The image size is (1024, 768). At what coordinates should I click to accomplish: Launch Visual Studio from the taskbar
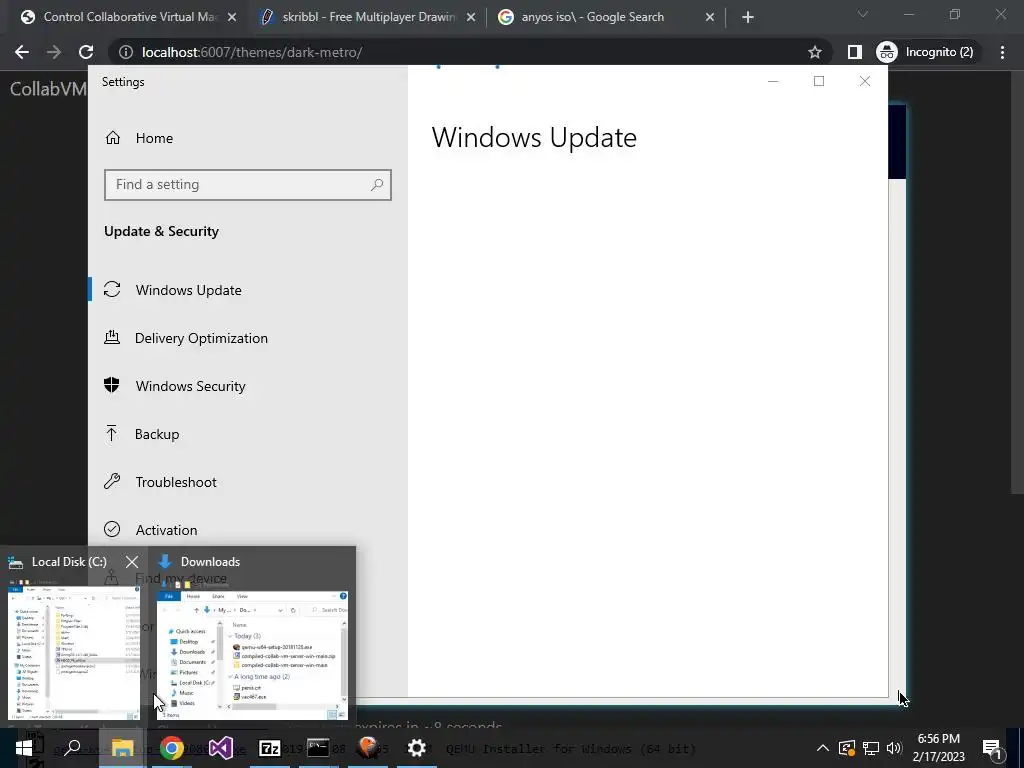tap(221, 748)
